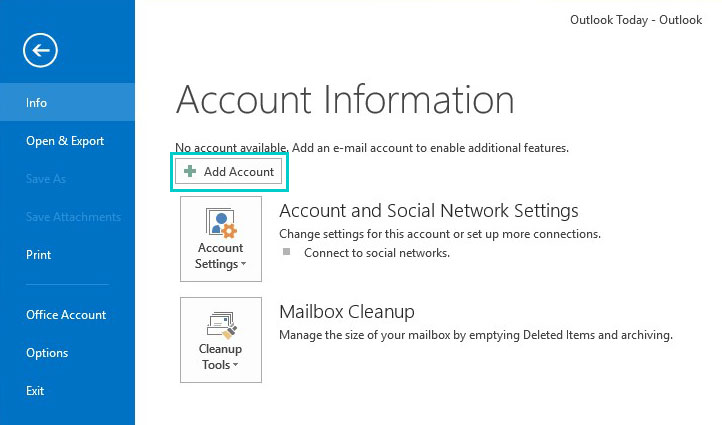Click 'Manage the size of your mailbox' description
Viewport: 722px width, 425px height.
point(476,335)
